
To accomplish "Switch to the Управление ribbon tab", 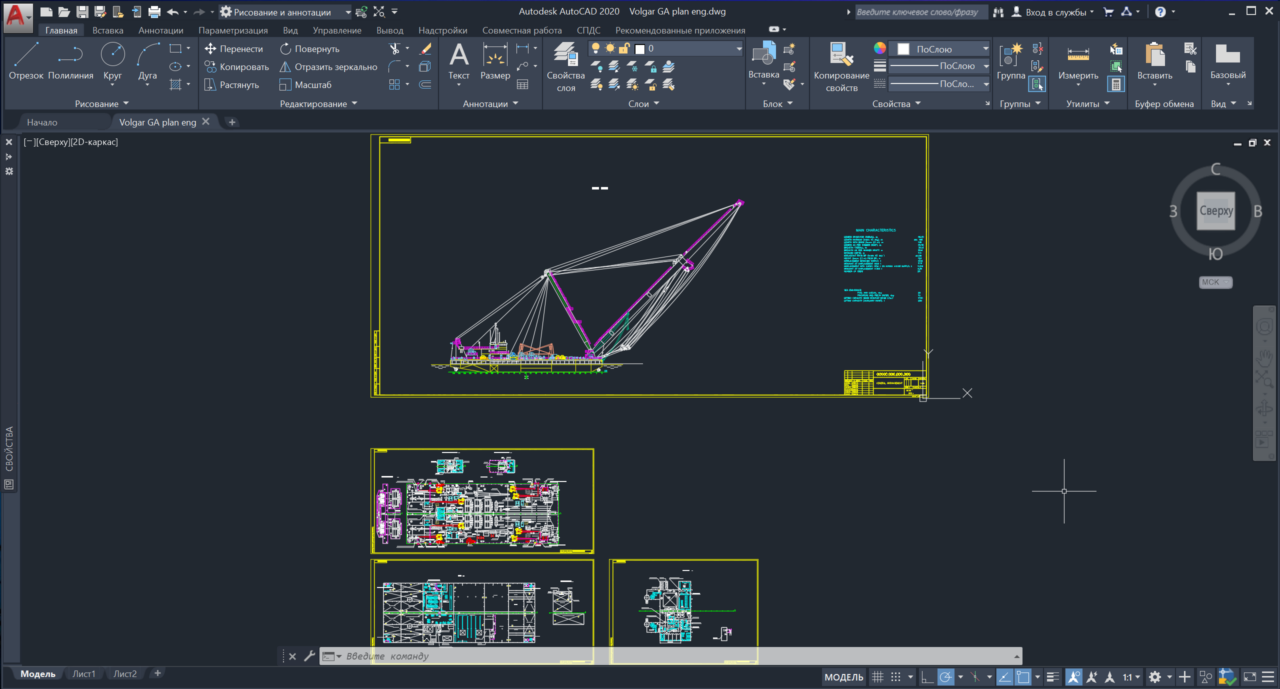I will 336,30.
